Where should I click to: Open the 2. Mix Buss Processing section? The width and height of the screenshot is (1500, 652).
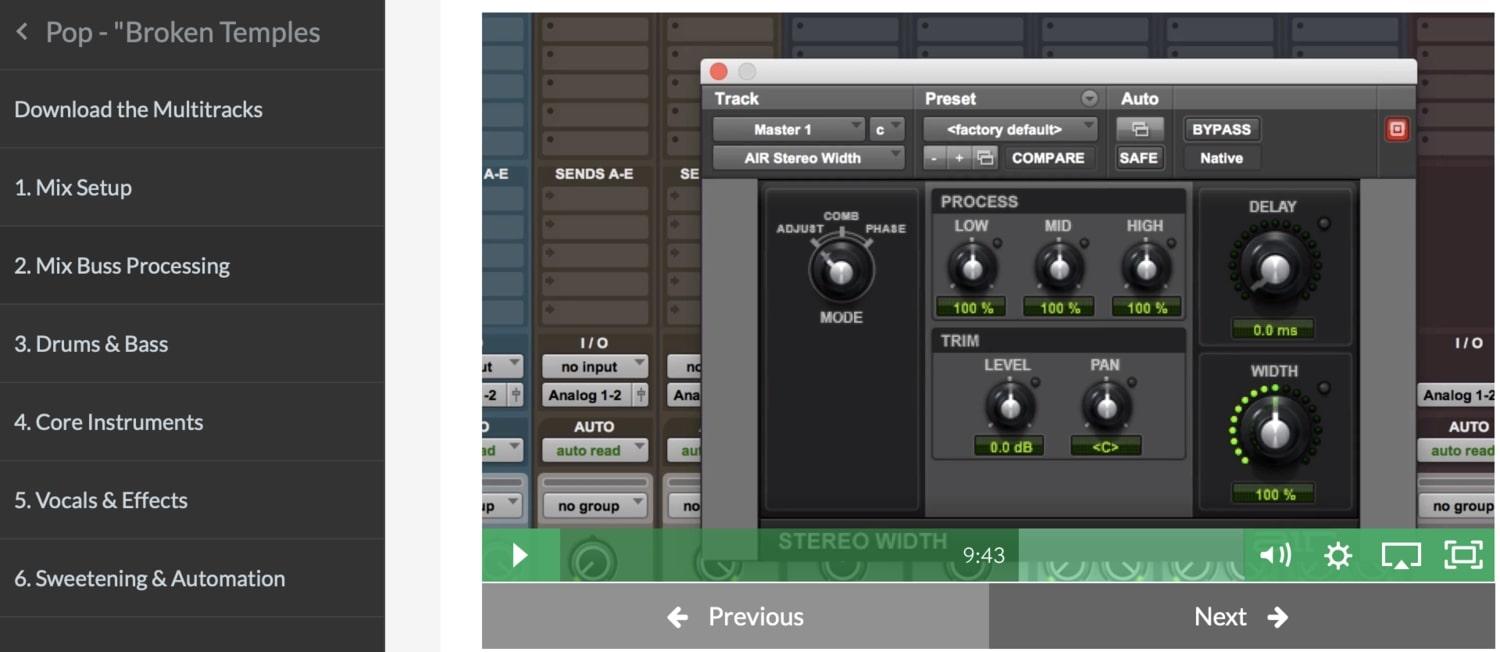(x=192, y=265)
